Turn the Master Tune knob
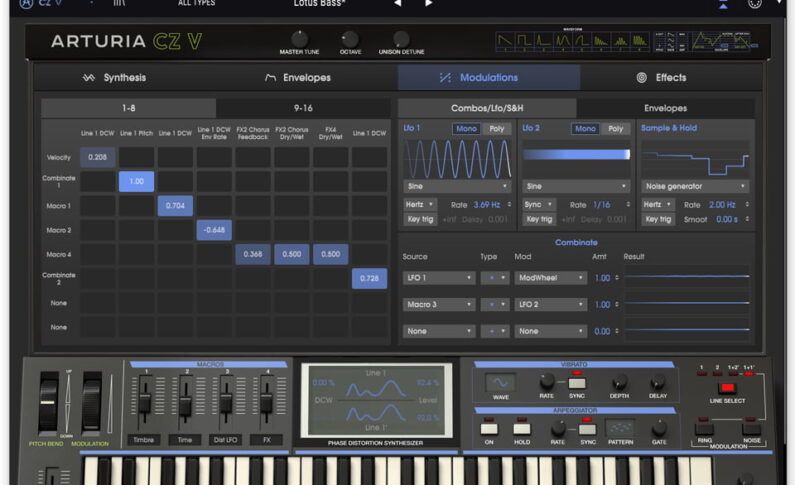Image resolution: width=795 pixels, height=485 pixels. (299, 39)
